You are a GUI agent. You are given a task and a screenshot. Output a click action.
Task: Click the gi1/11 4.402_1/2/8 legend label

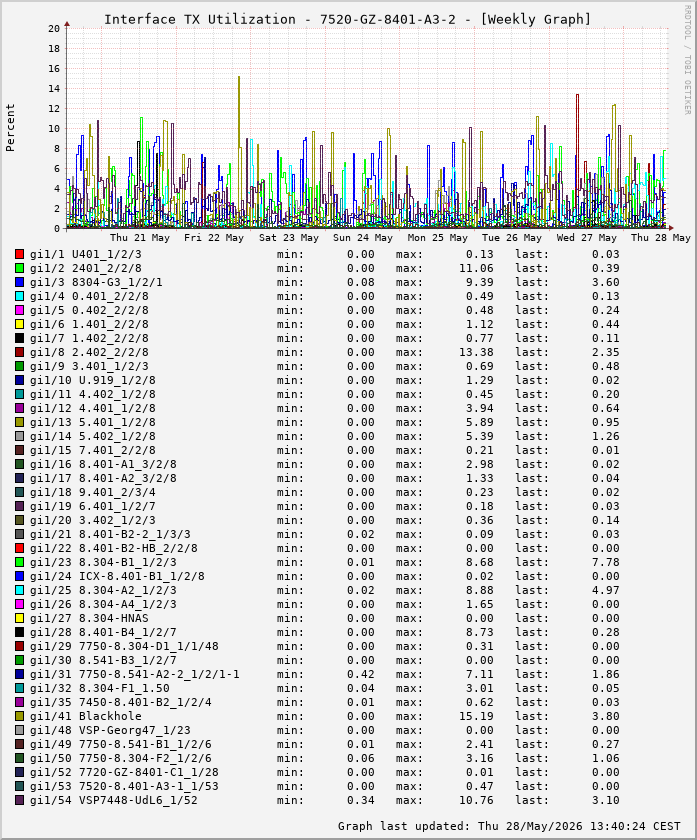coord(93,394)
